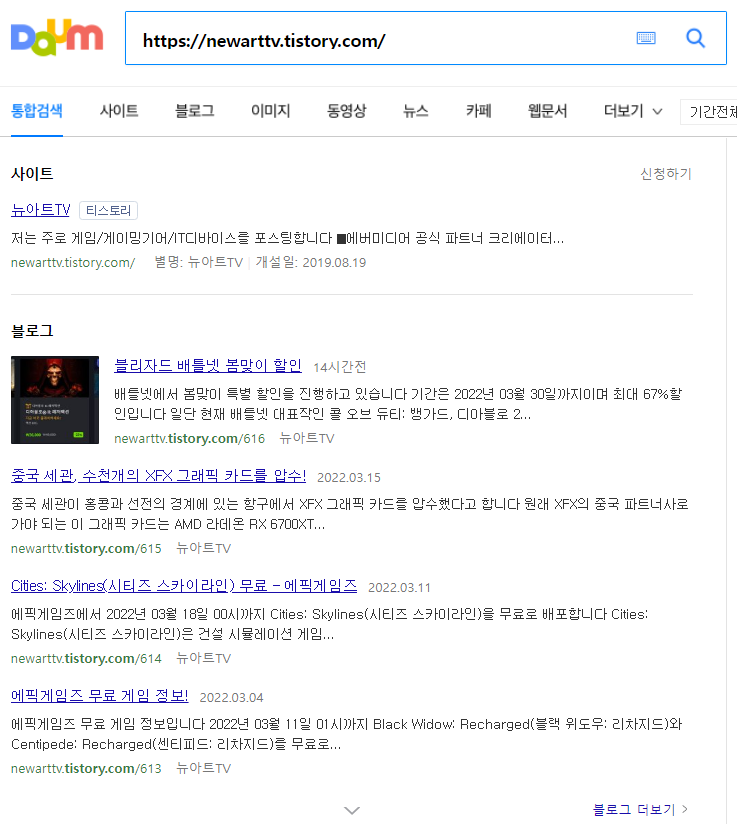Open newarttv.tistory.com/ site URL
Viewport: 737px width, 824px height.
coord(73,262)
